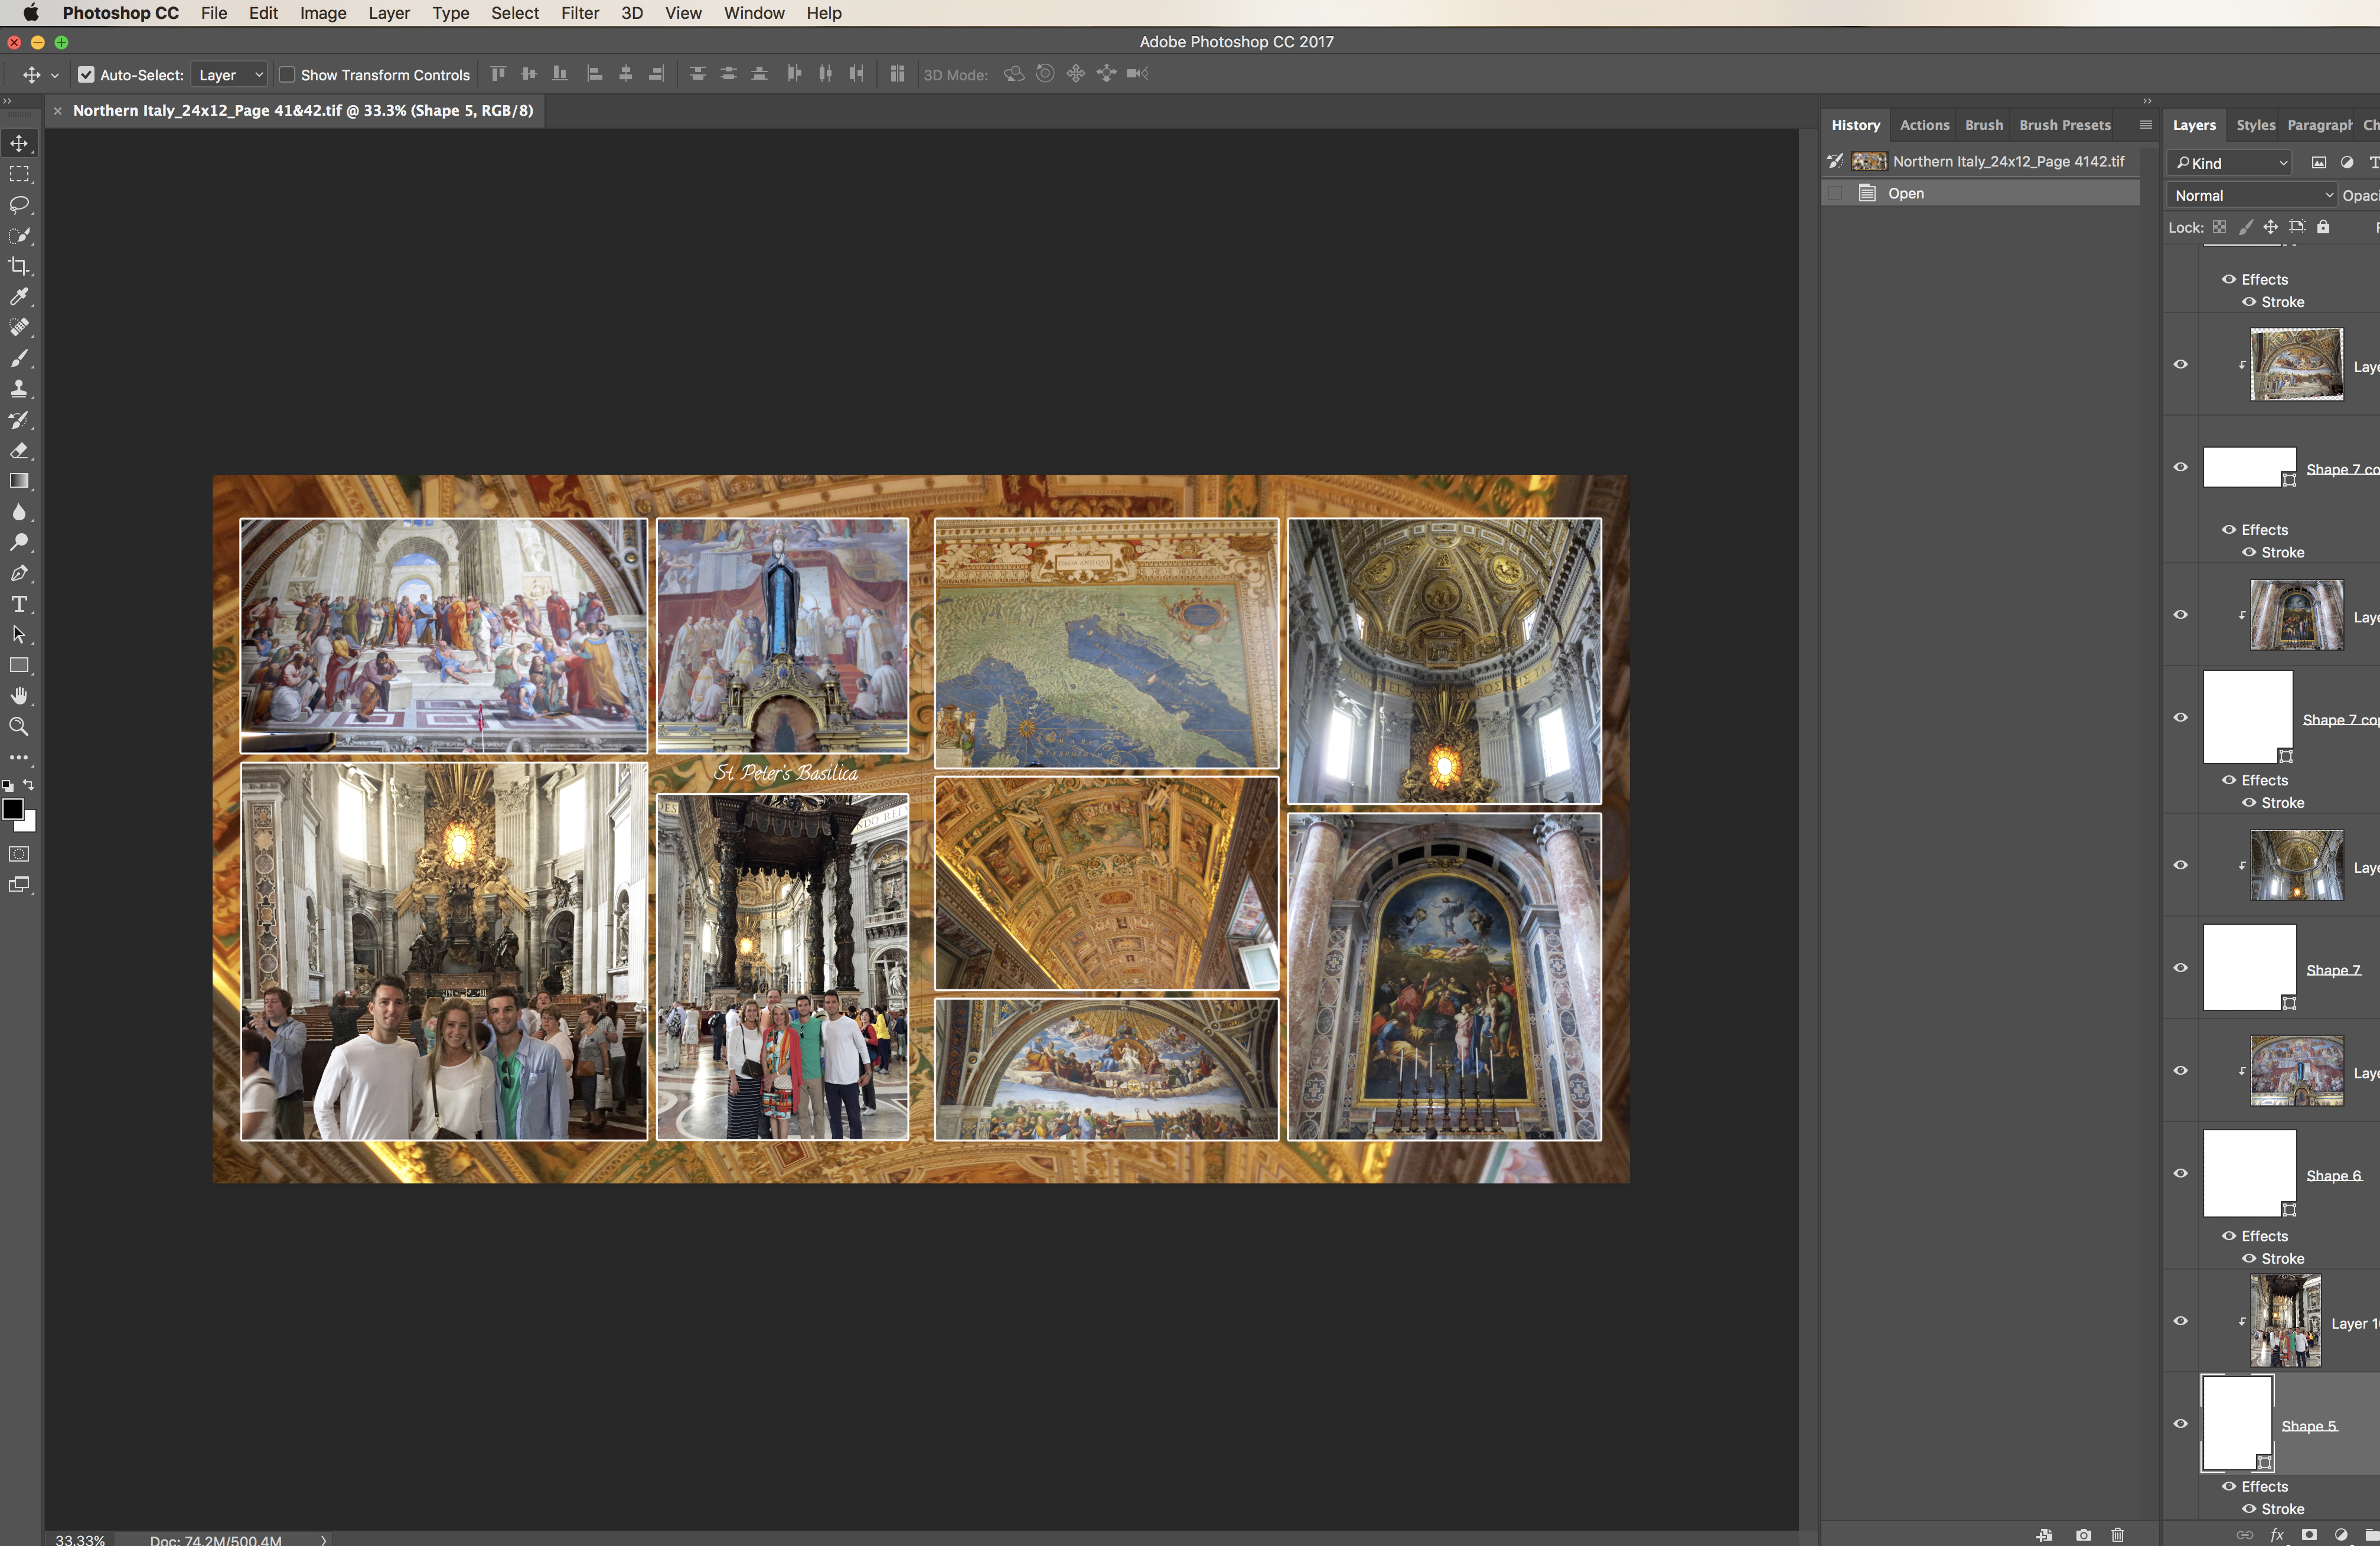The image size is (2380, 1546).
Task: Open the Edit Toolbar ellipsis
Action: pyautogui.click(x=19, y=758)
